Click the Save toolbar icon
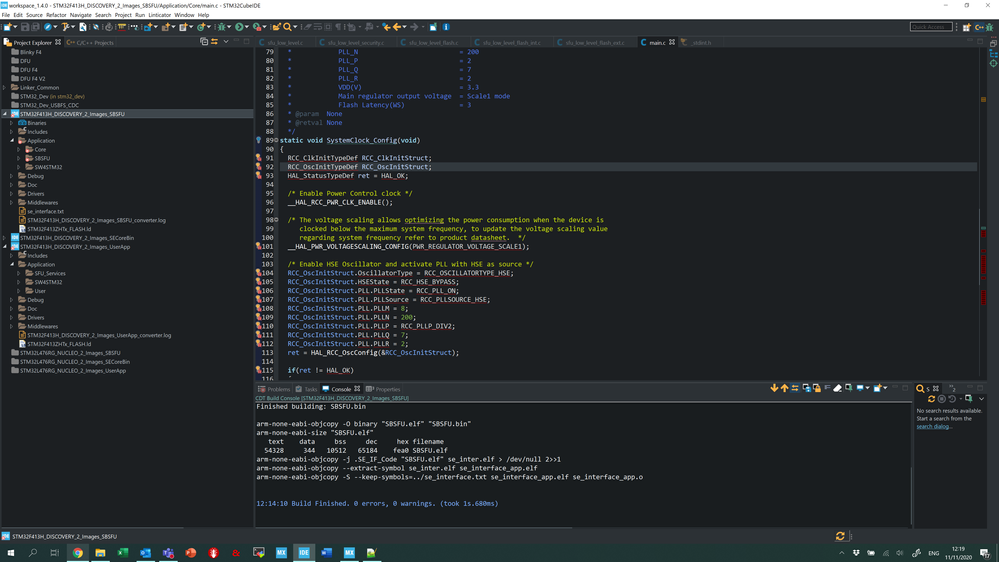This screenshot has width=999, height=562. point(25,27)
